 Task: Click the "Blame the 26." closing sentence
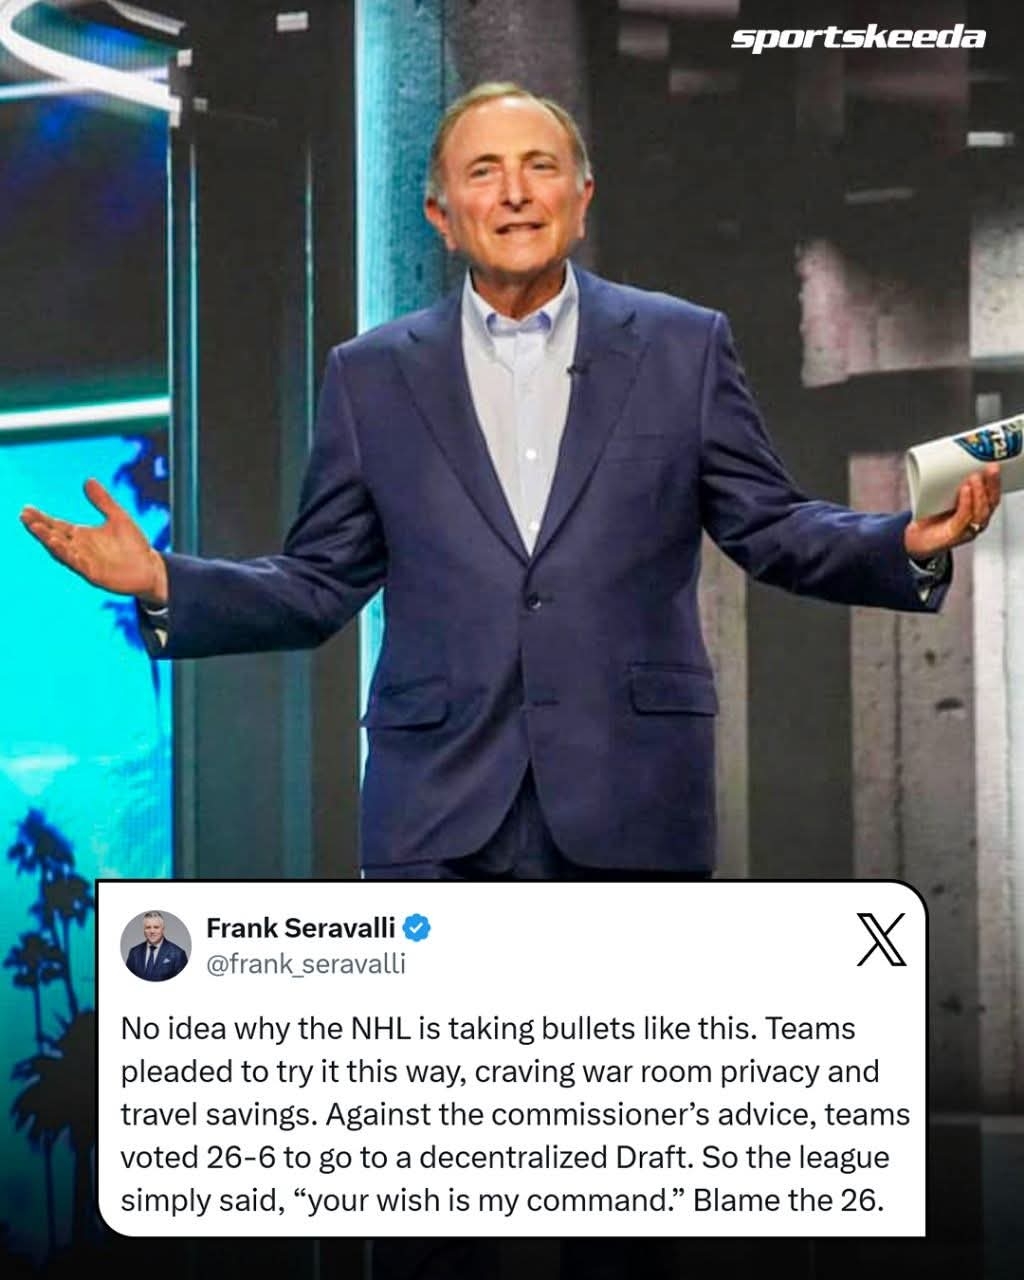pos(789,1200)
